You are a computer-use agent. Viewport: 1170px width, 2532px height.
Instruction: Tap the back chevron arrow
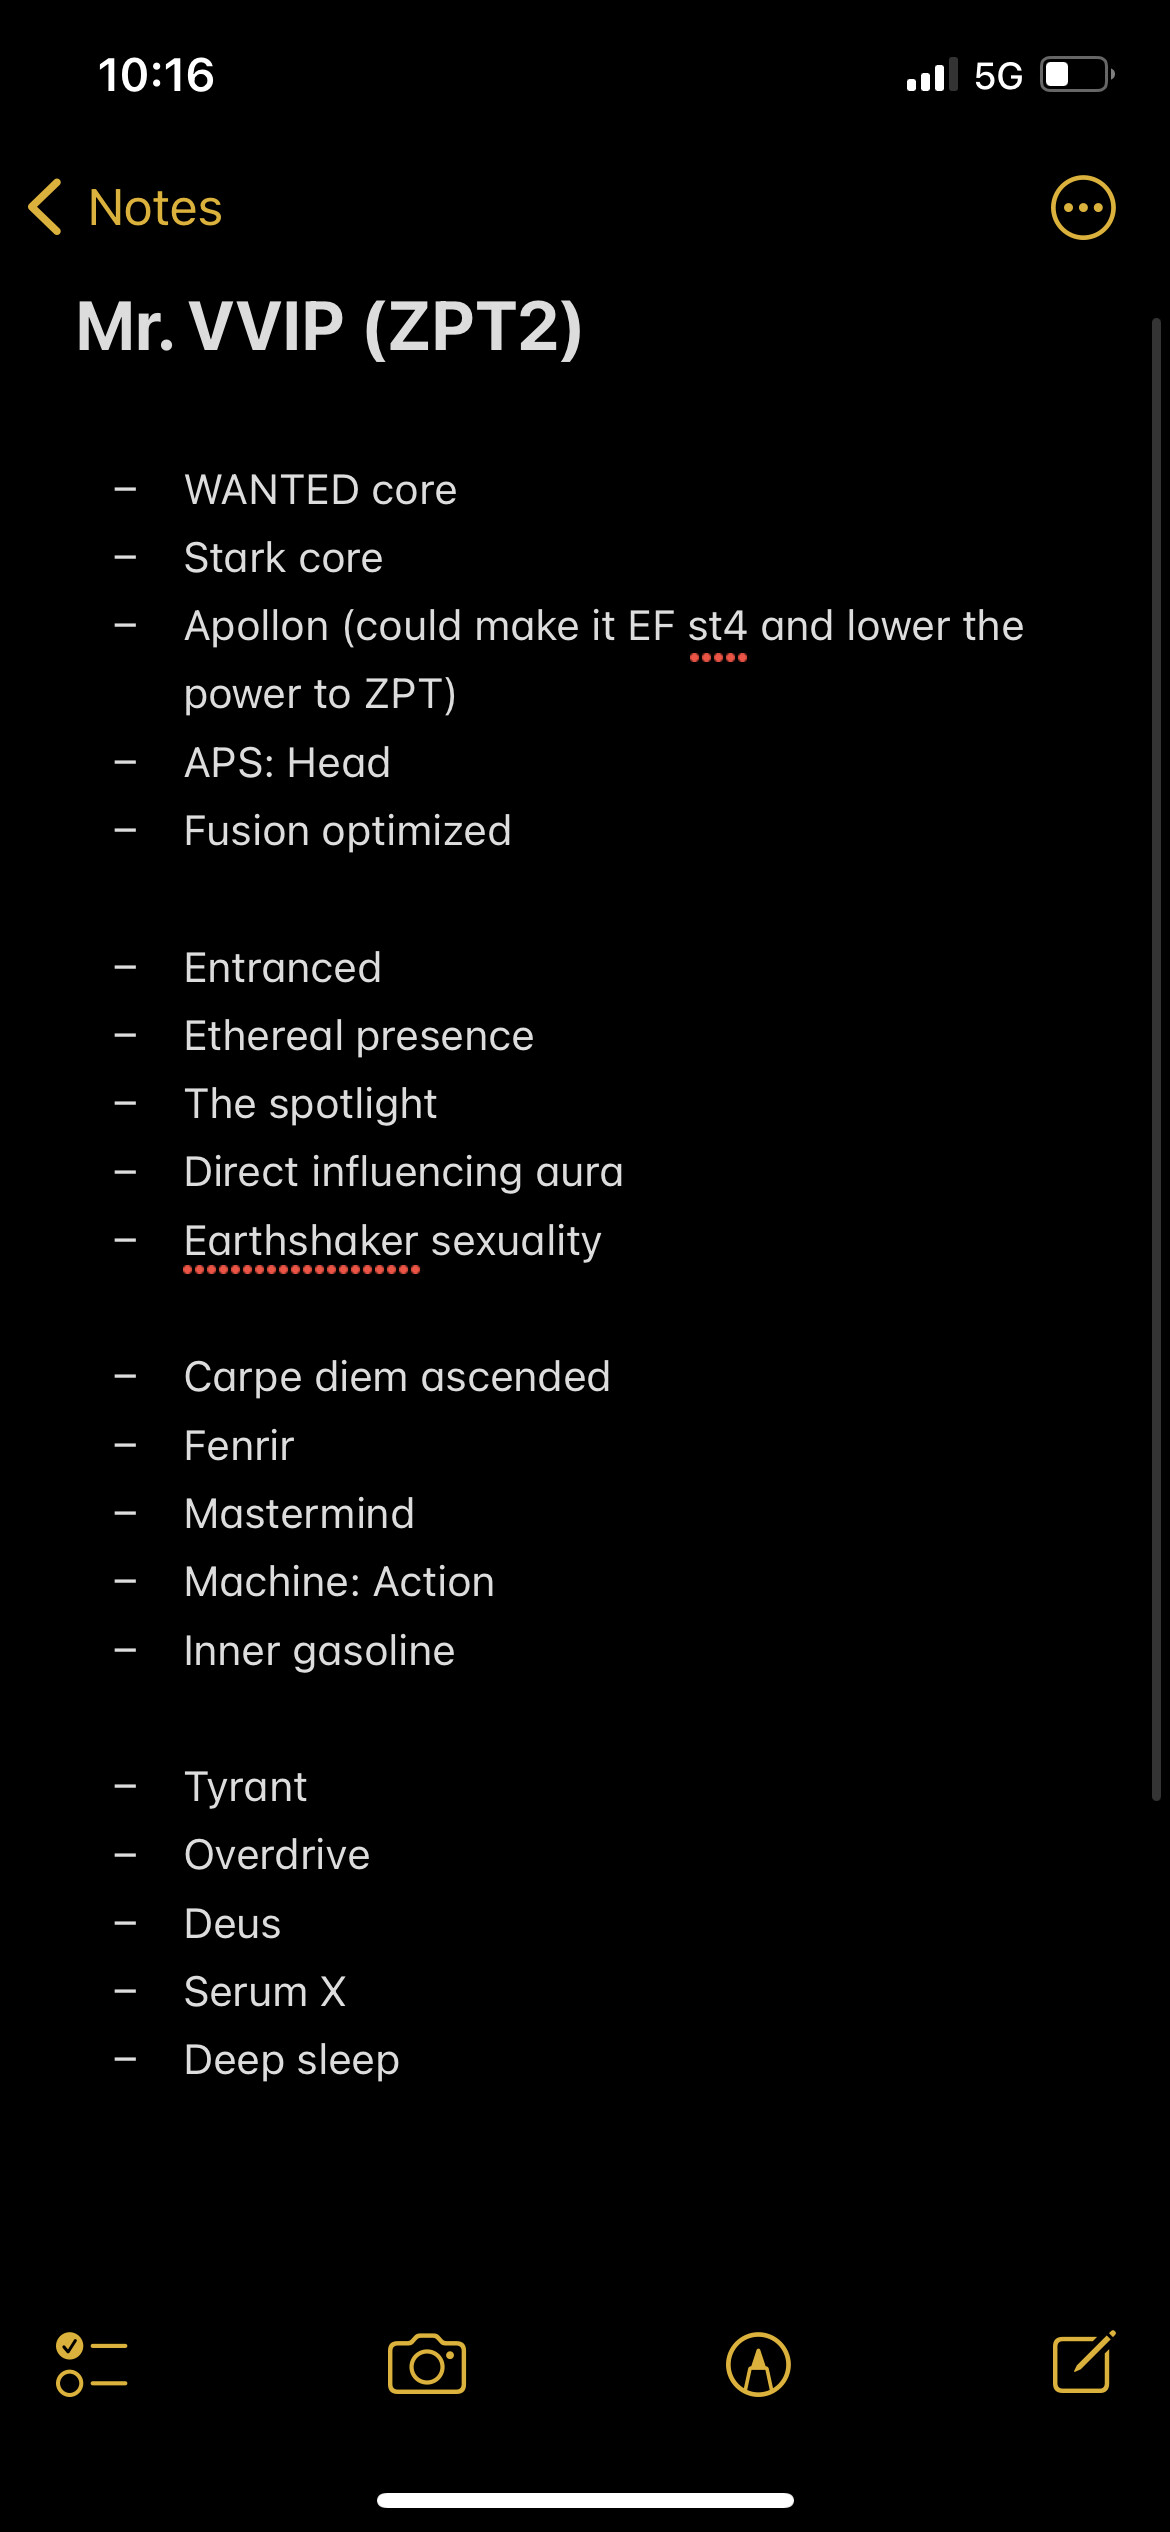click(46, 207)
